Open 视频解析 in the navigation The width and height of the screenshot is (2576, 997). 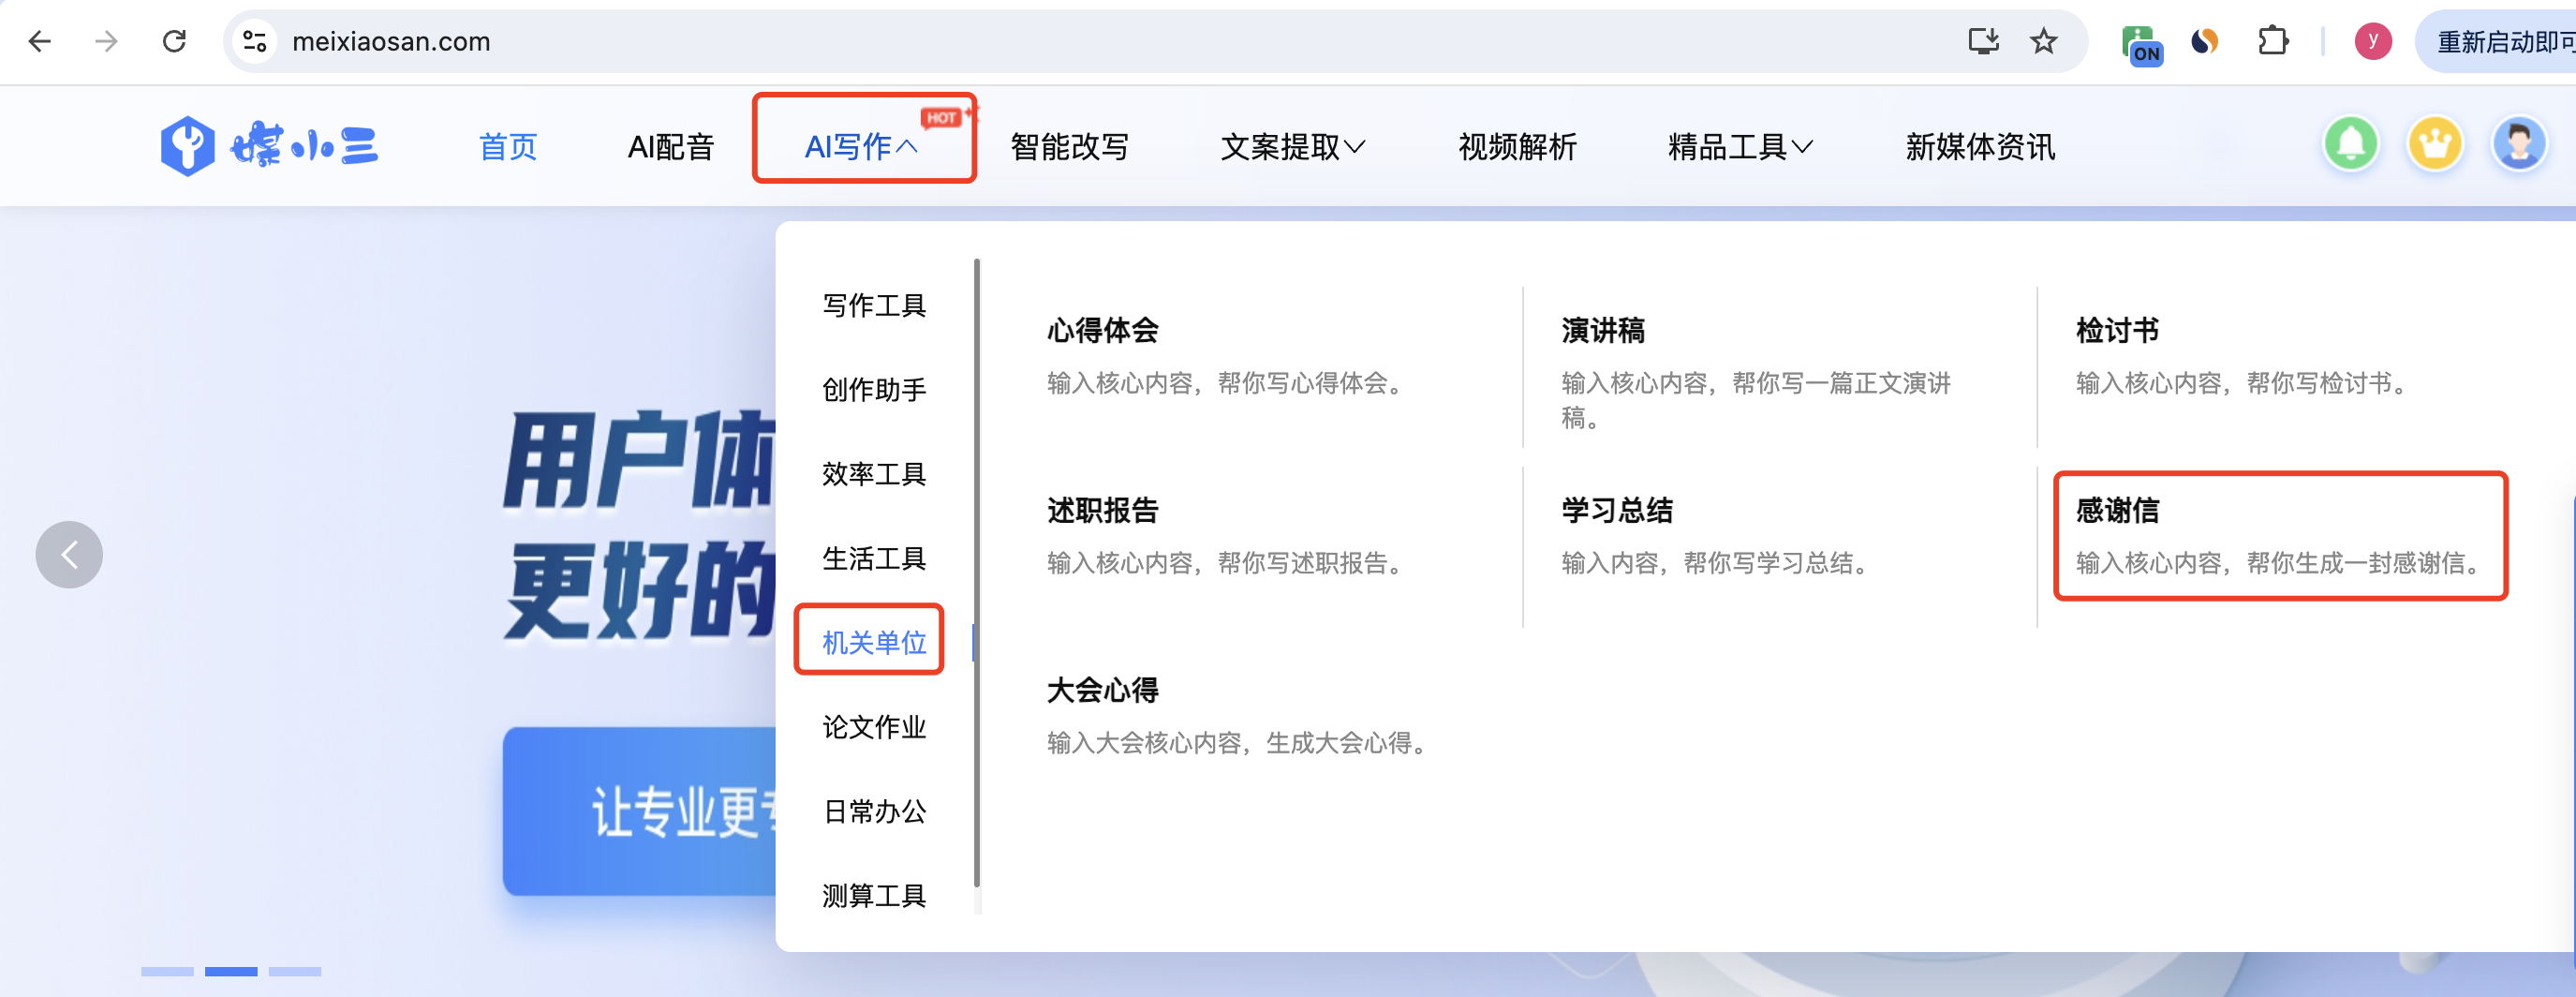pos(1517,147)
